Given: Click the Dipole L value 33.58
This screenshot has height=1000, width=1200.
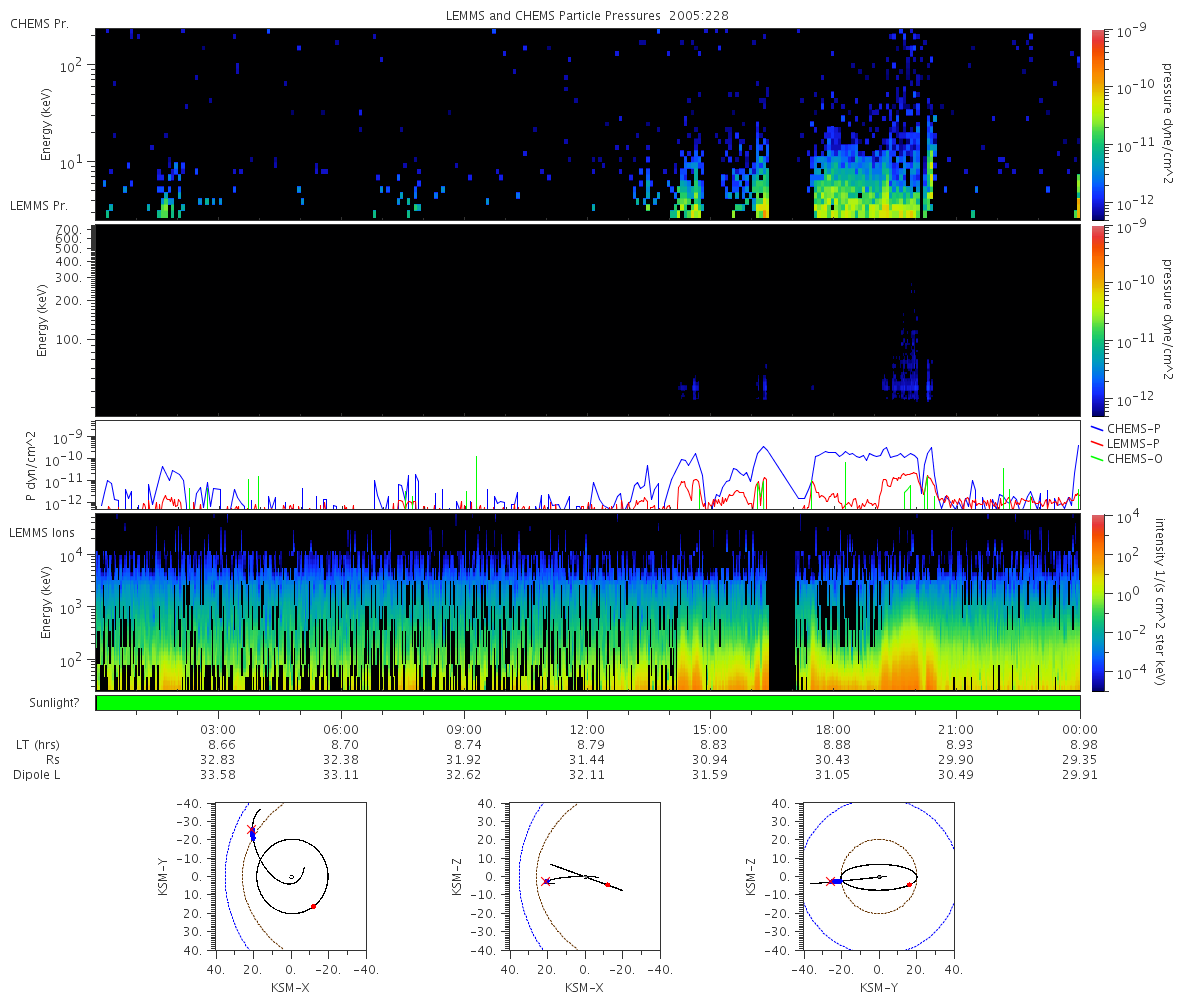Looking at the screenshot, I should (x=218, y=775).
